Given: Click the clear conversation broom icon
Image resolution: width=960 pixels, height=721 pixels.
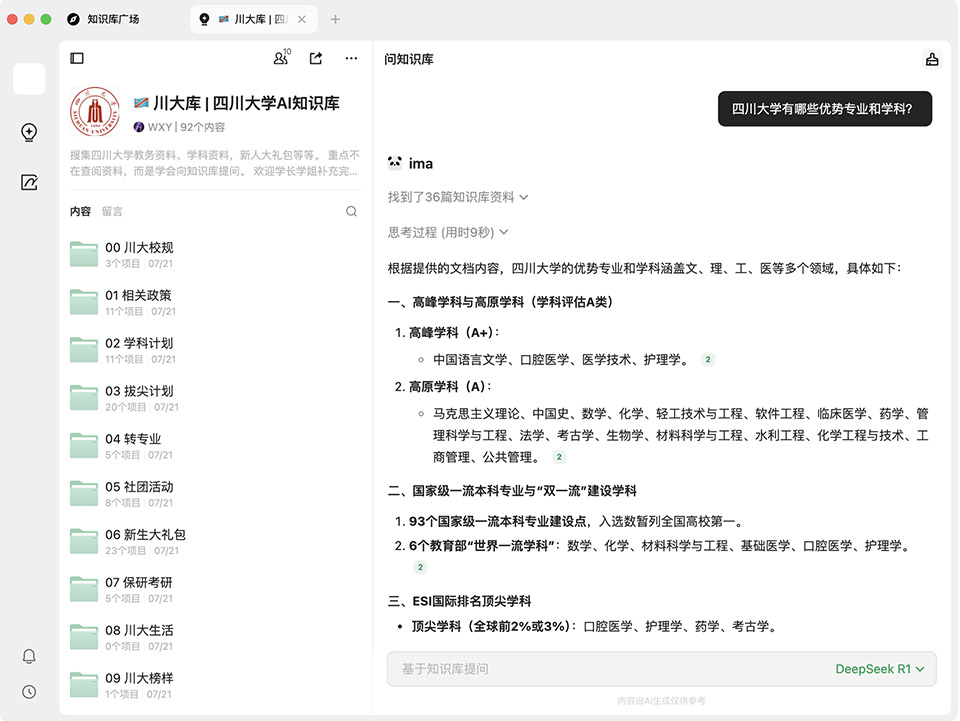Looking at the screenshot, I should point(932,59).
